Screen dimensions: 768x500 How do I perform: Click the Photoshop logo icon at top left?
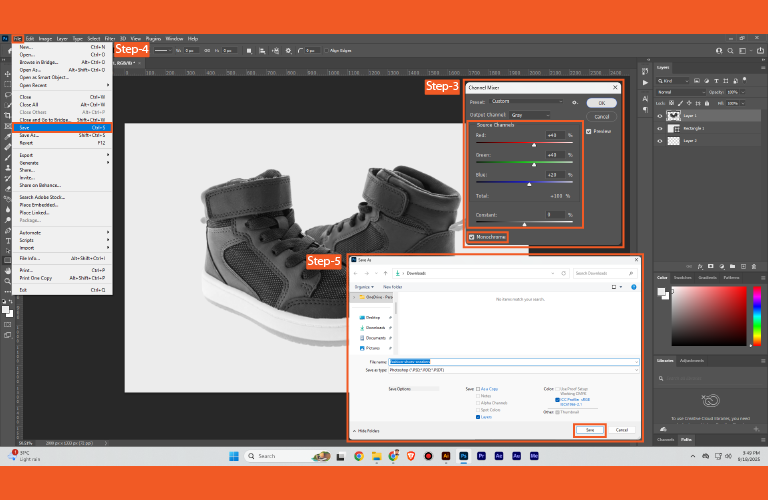5,38
